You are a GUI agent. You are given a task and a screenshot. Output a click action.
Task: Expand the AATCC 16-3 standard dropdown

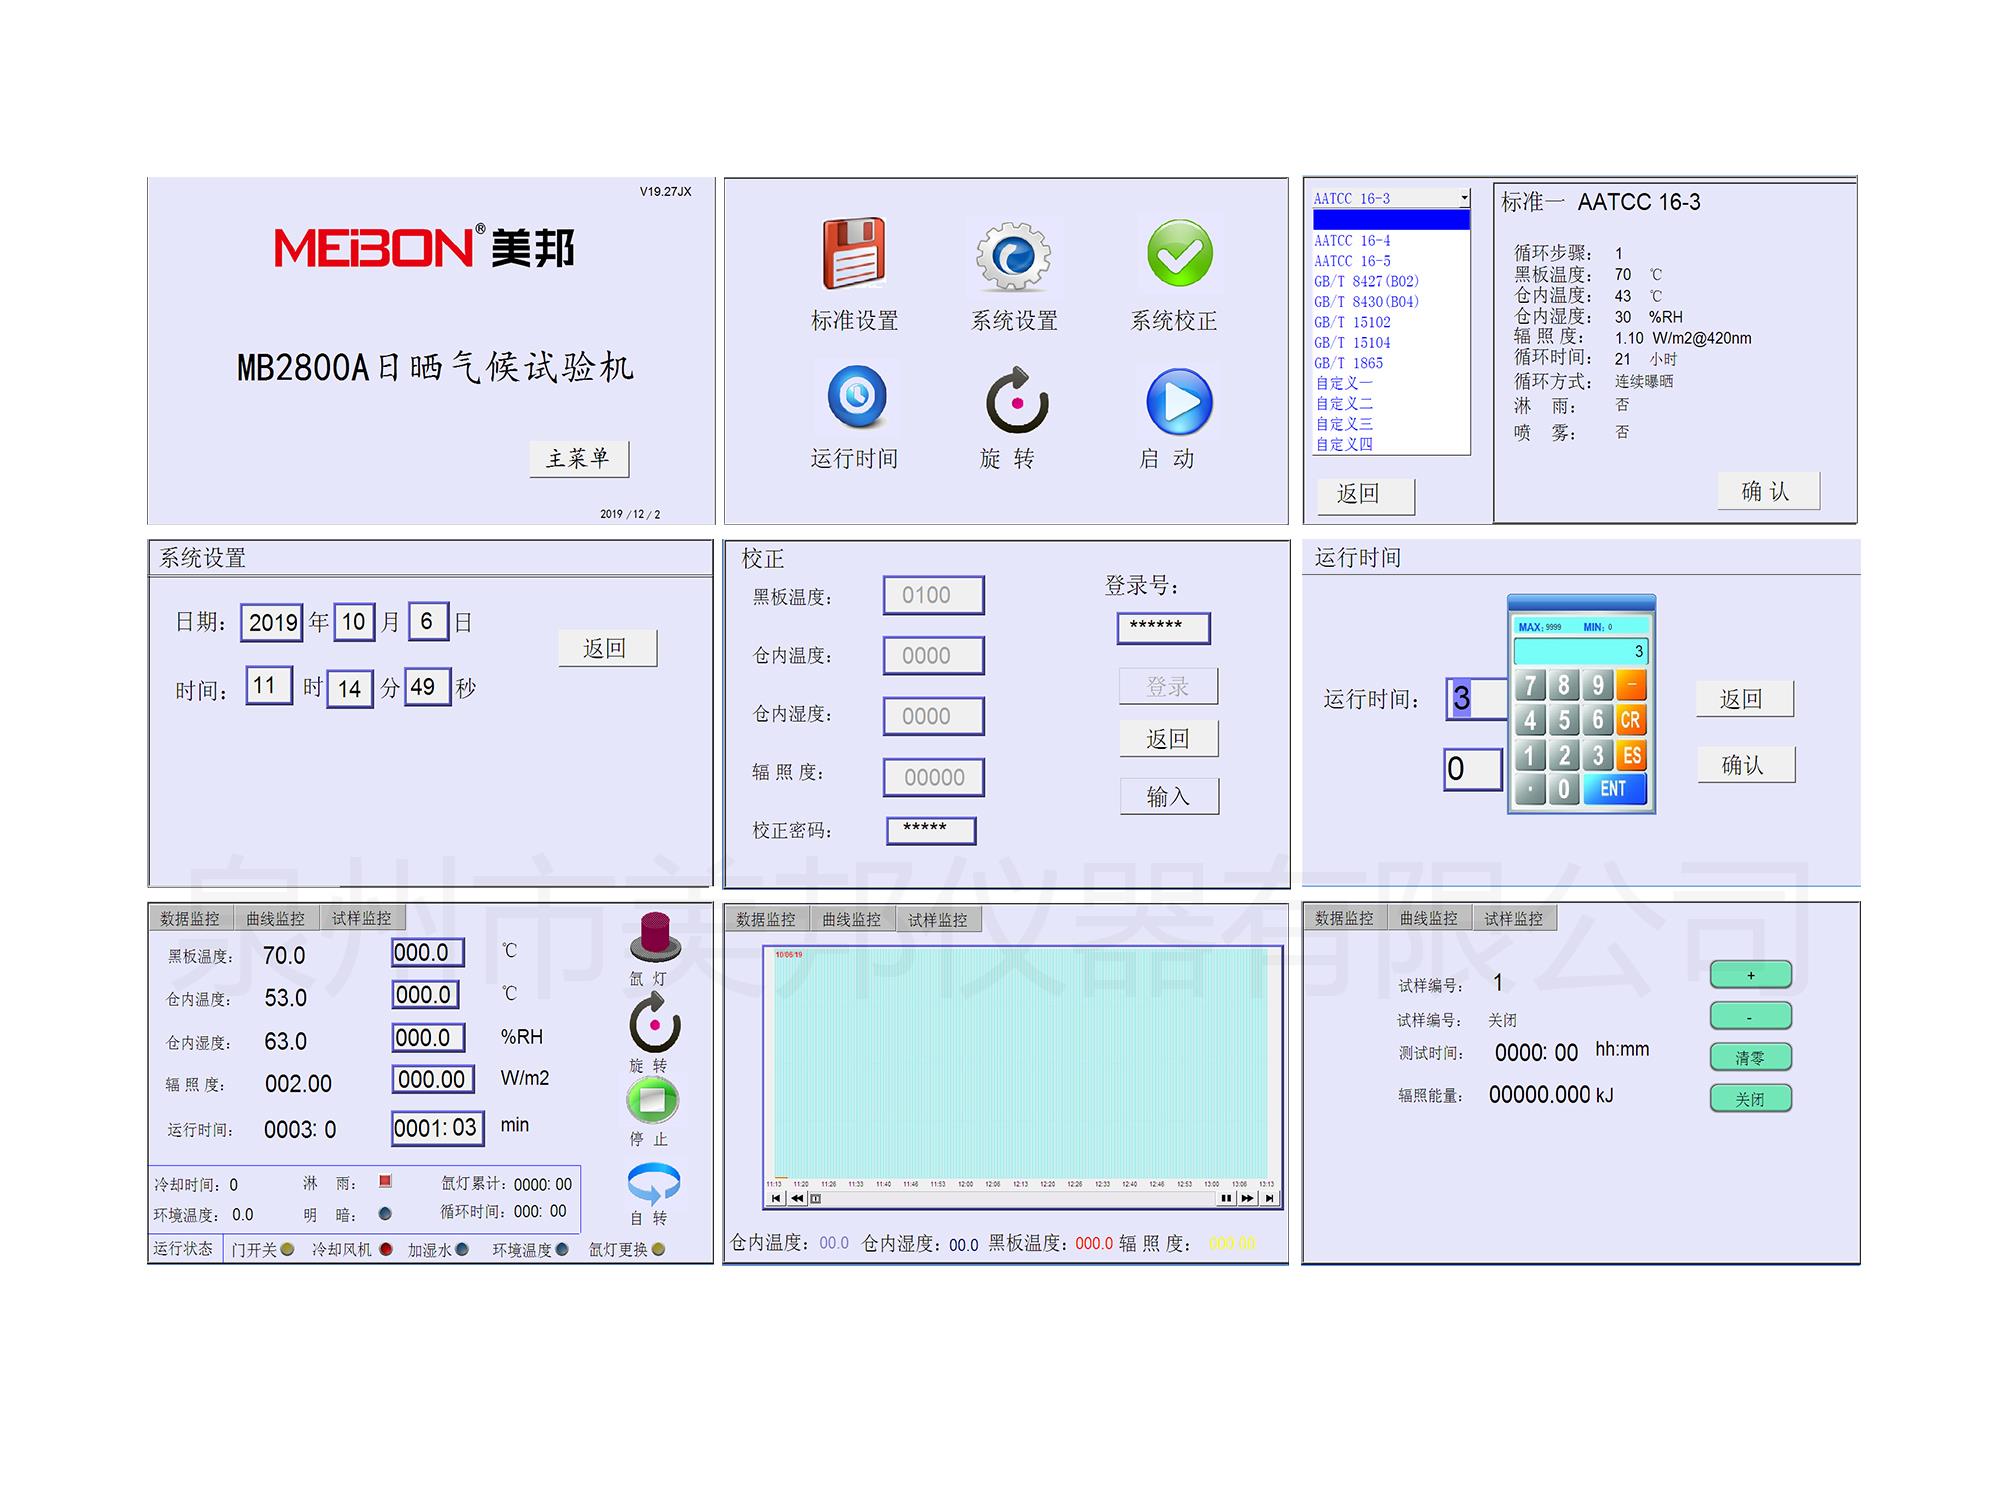[x=1464, y=198]
